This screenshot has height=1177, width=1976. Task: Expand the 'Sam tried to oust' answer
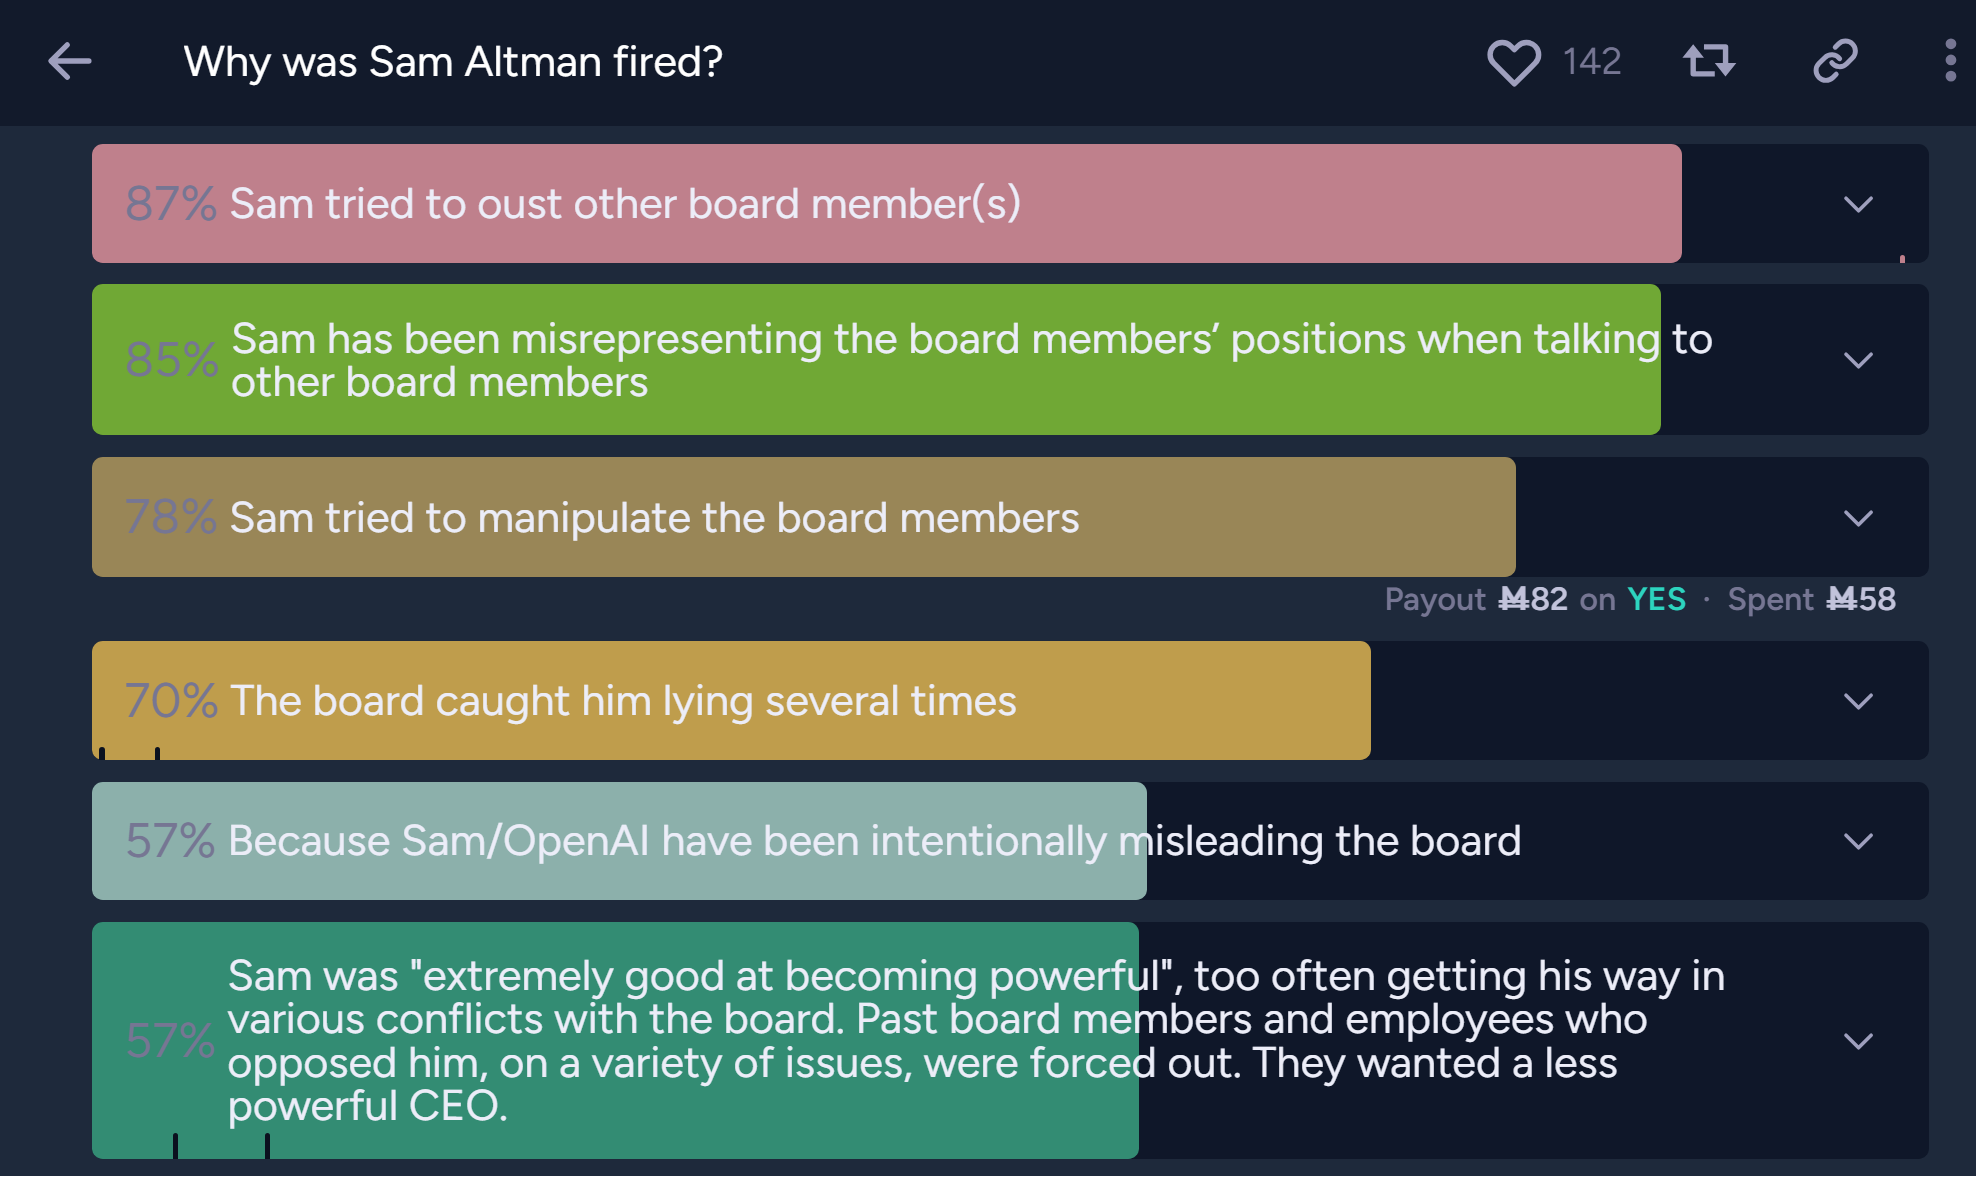pos(1858,204)
